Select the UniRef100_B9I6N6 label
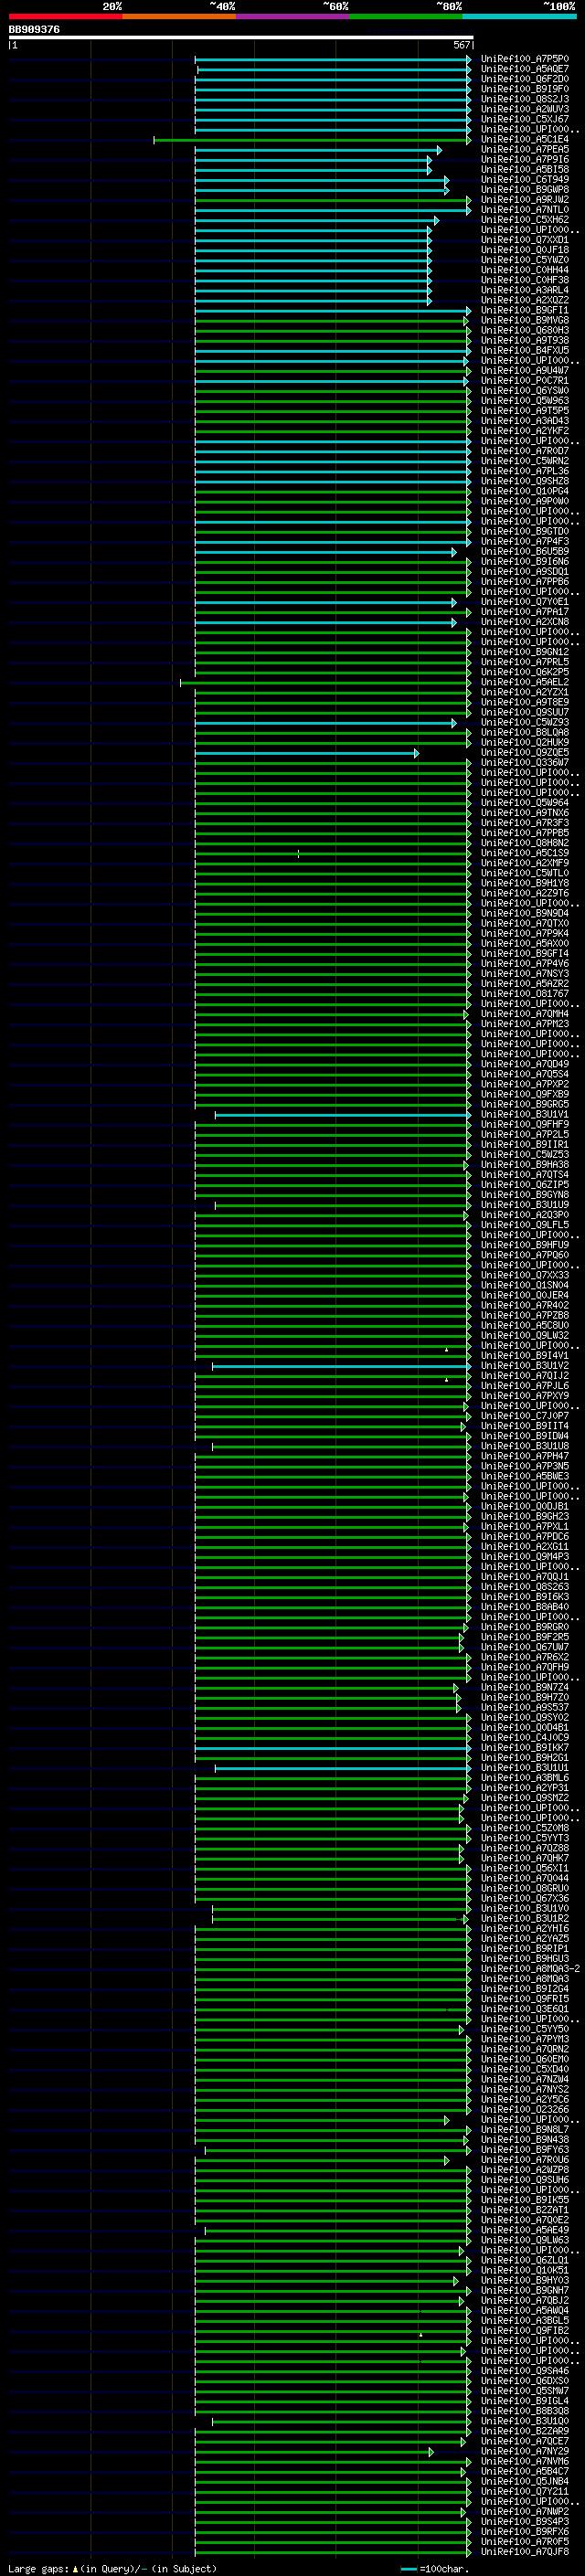Image resolution: width=585 pixels, height=2576 pixels. [x=524, y=562]
